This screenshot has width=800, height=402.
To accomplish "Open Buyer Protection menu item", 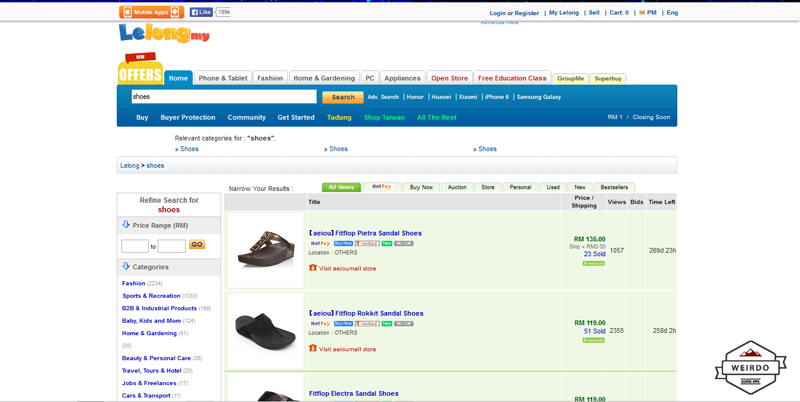I will coord(188,117).
